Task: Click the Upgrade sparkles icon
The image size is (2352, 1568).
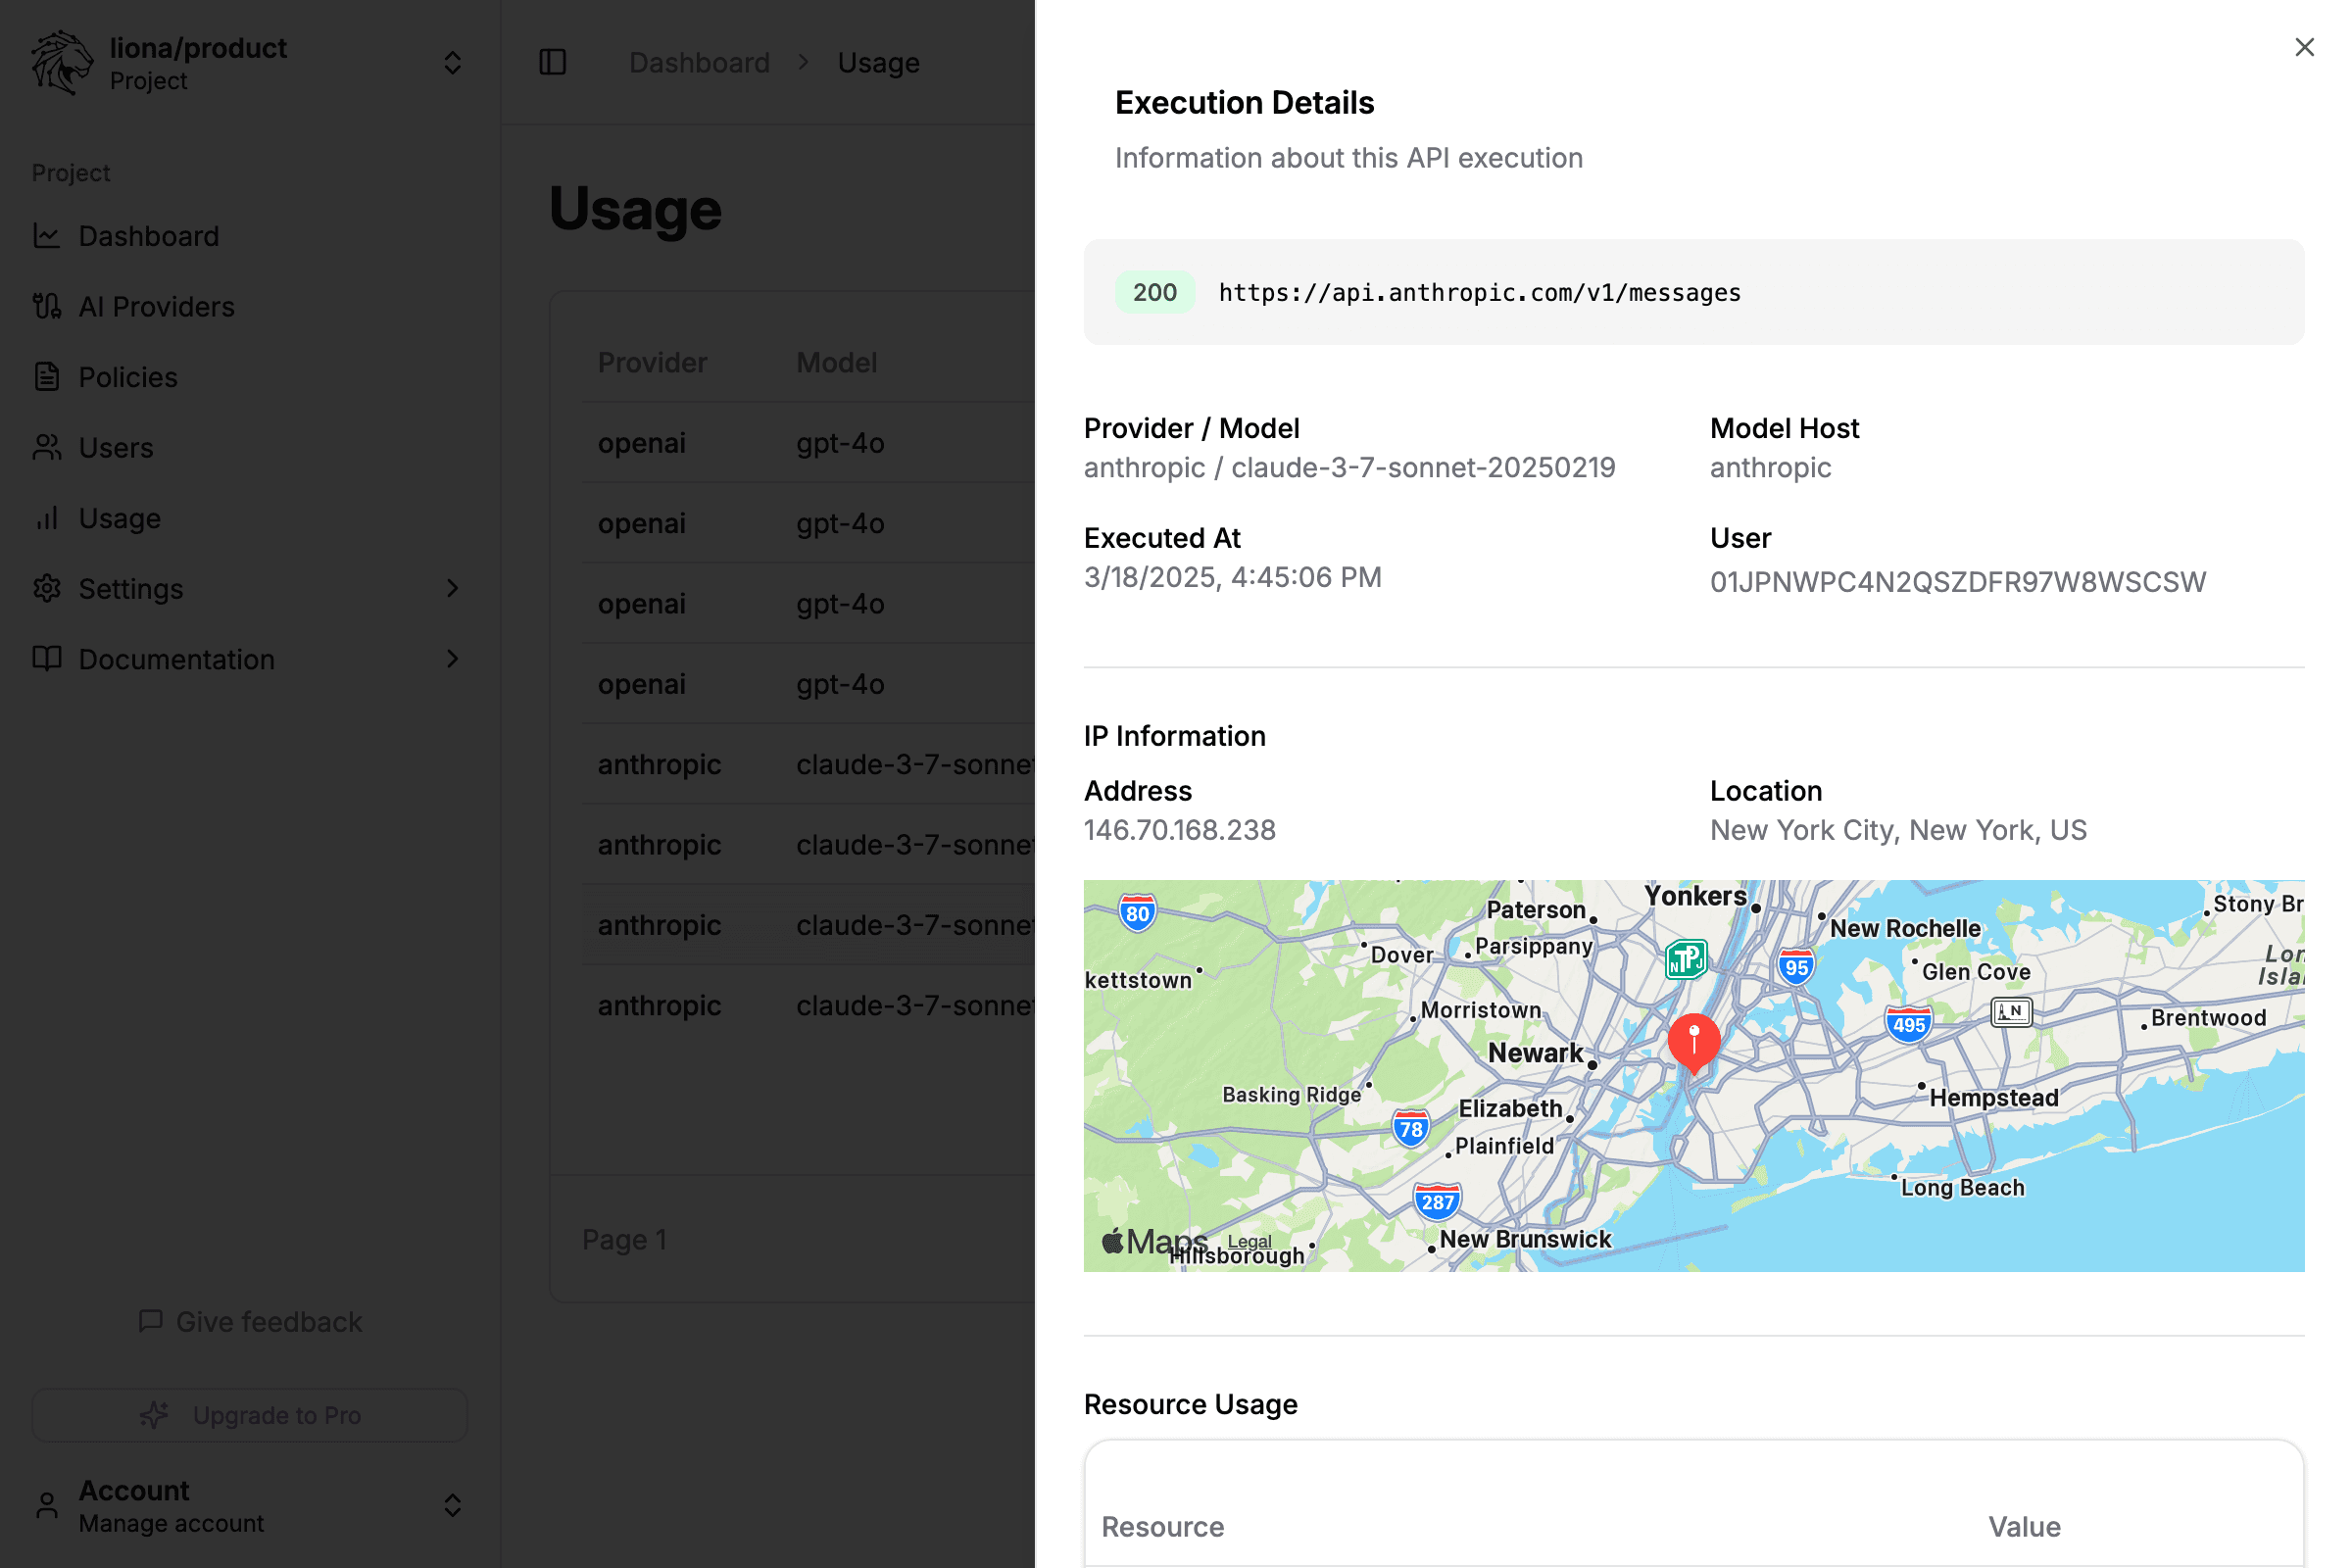Action: pos(153,1415)
